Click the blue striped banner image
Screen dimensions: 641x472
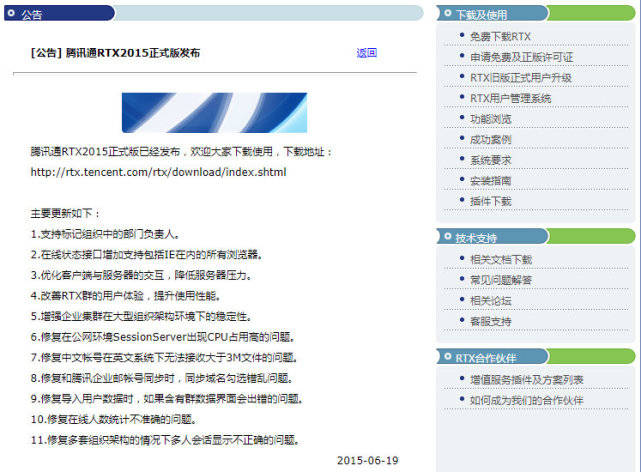coord(214,113)
